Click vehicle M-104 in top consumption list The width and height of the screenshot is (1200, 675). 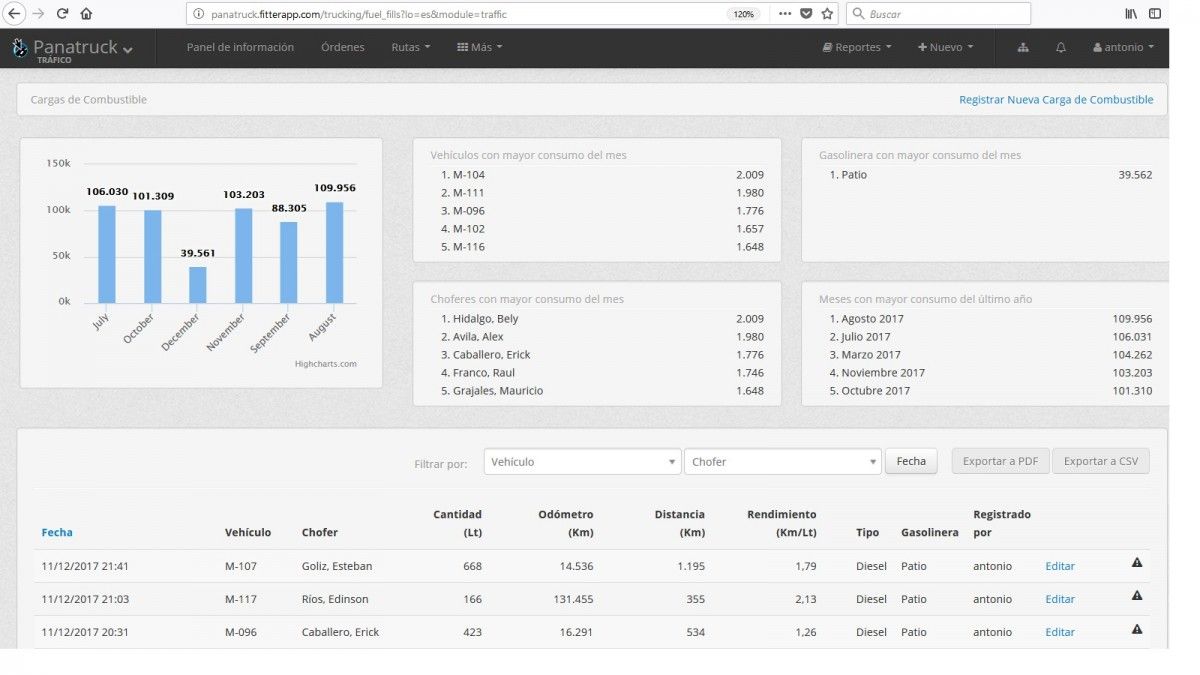(x=468, y=175)
